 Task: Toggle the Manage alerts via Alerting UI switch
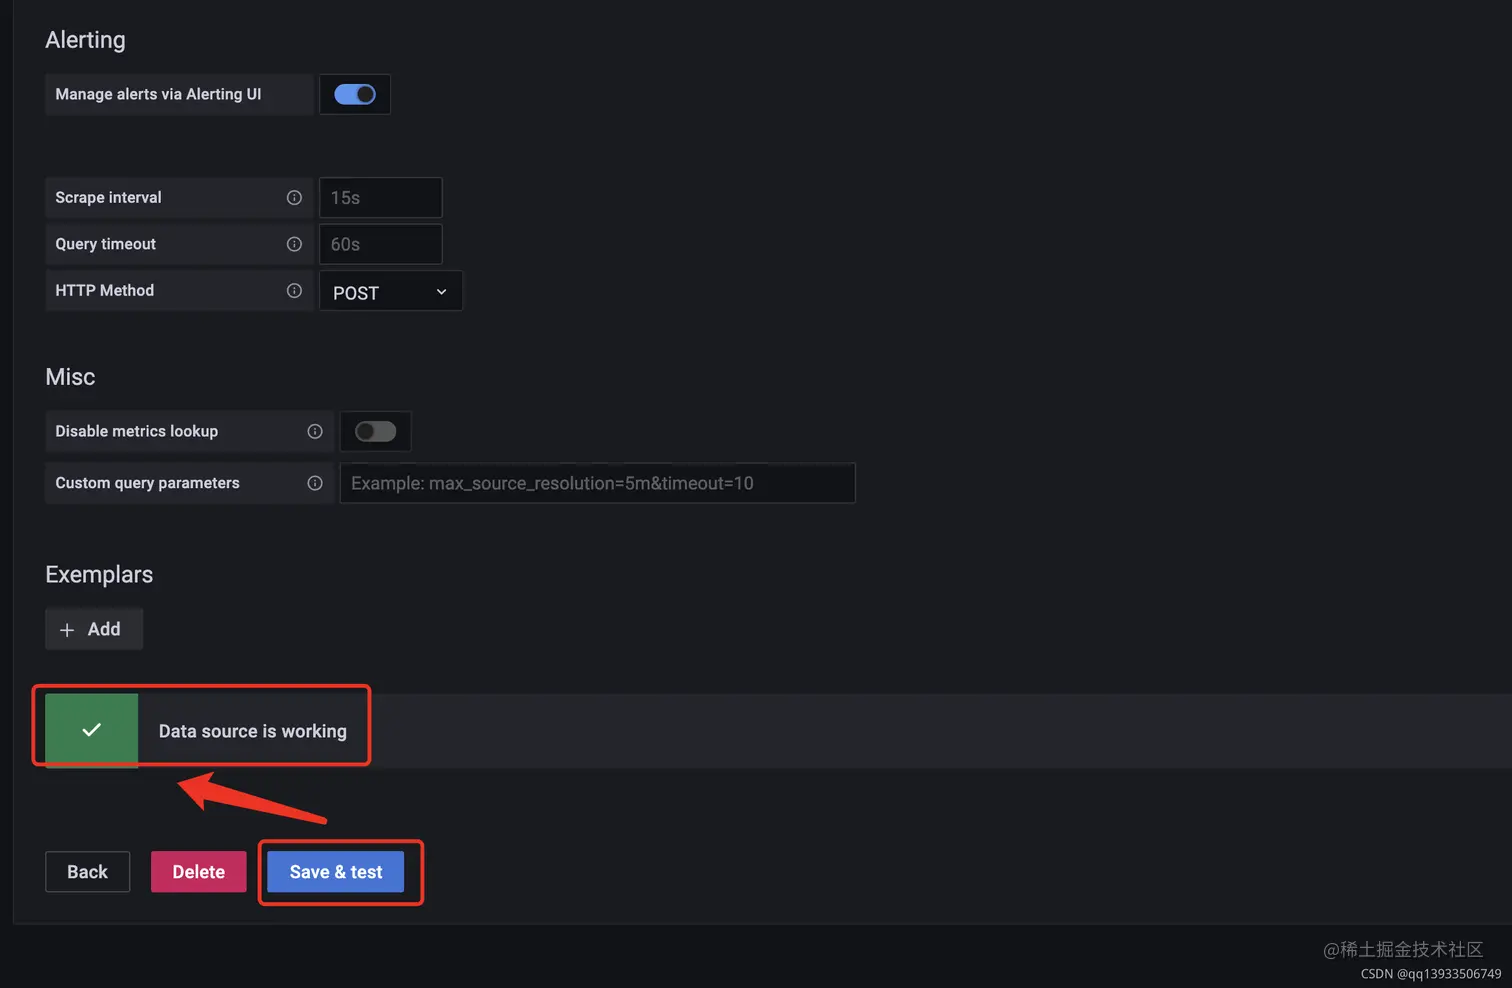click(355, 94)
